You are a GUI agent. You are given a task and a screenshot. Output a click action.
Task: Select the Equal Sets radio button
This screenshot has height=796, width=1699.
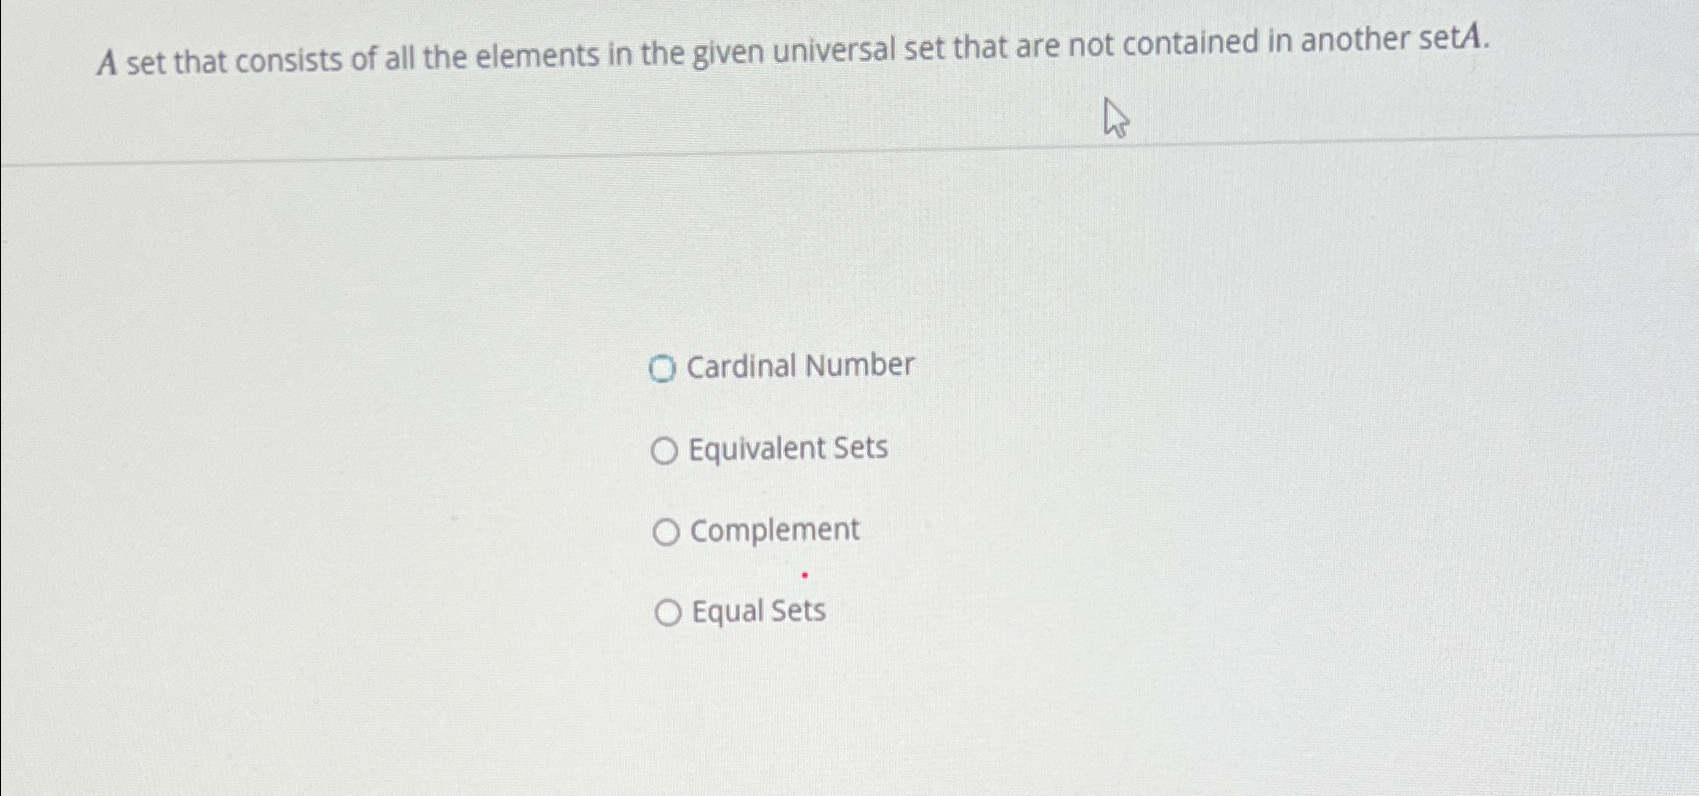tap(666, 612)
